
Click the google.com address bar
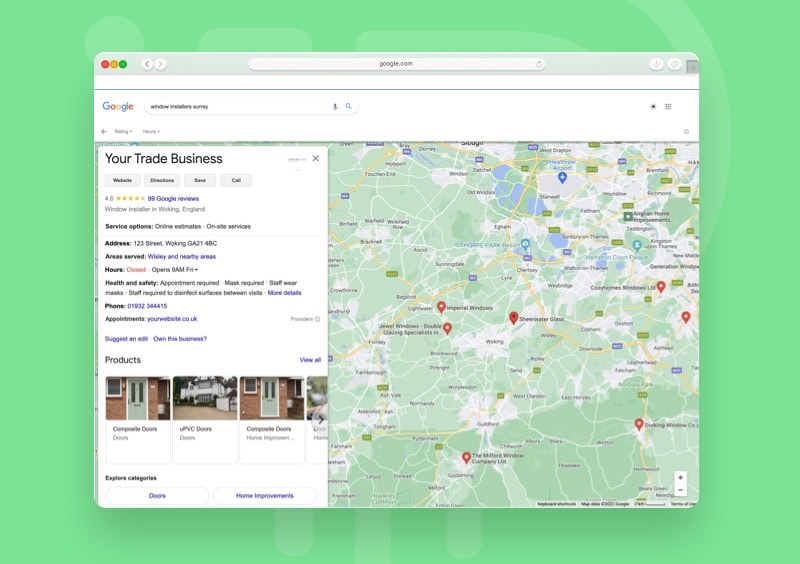click(x=396, y=64)
